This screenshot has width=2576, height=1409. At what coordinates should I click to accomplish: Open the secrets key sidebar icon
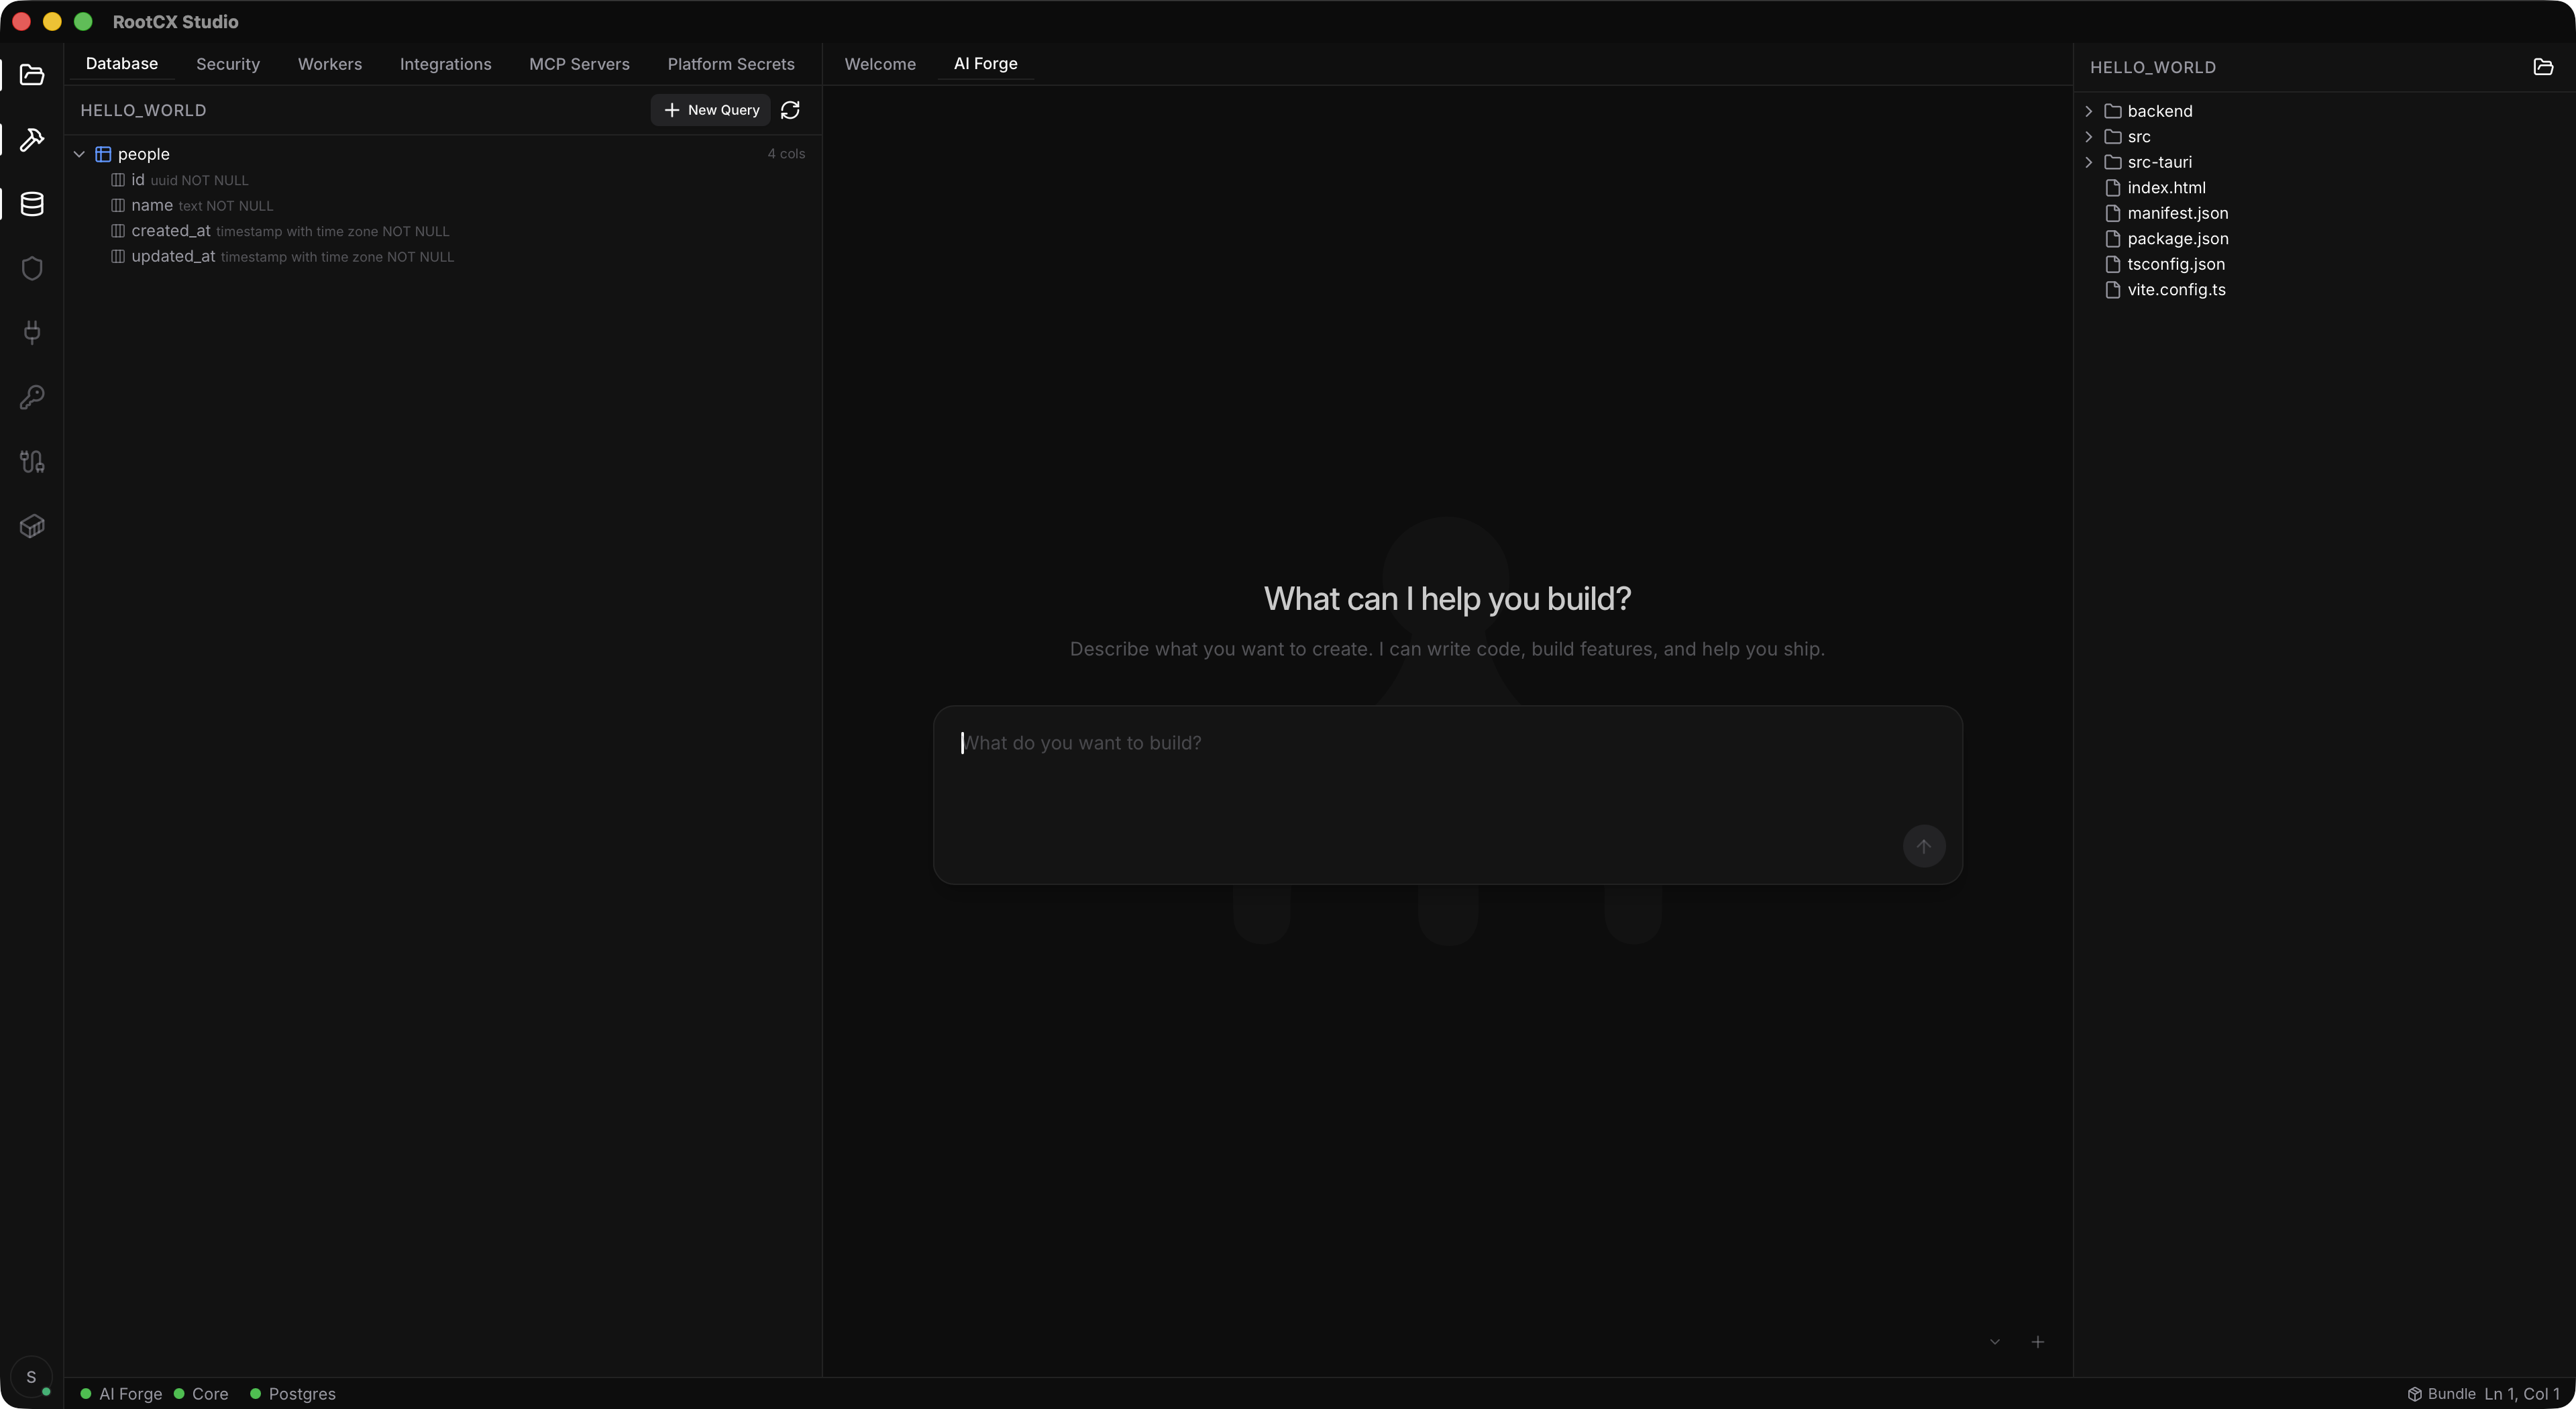click(x=32, y=397)
